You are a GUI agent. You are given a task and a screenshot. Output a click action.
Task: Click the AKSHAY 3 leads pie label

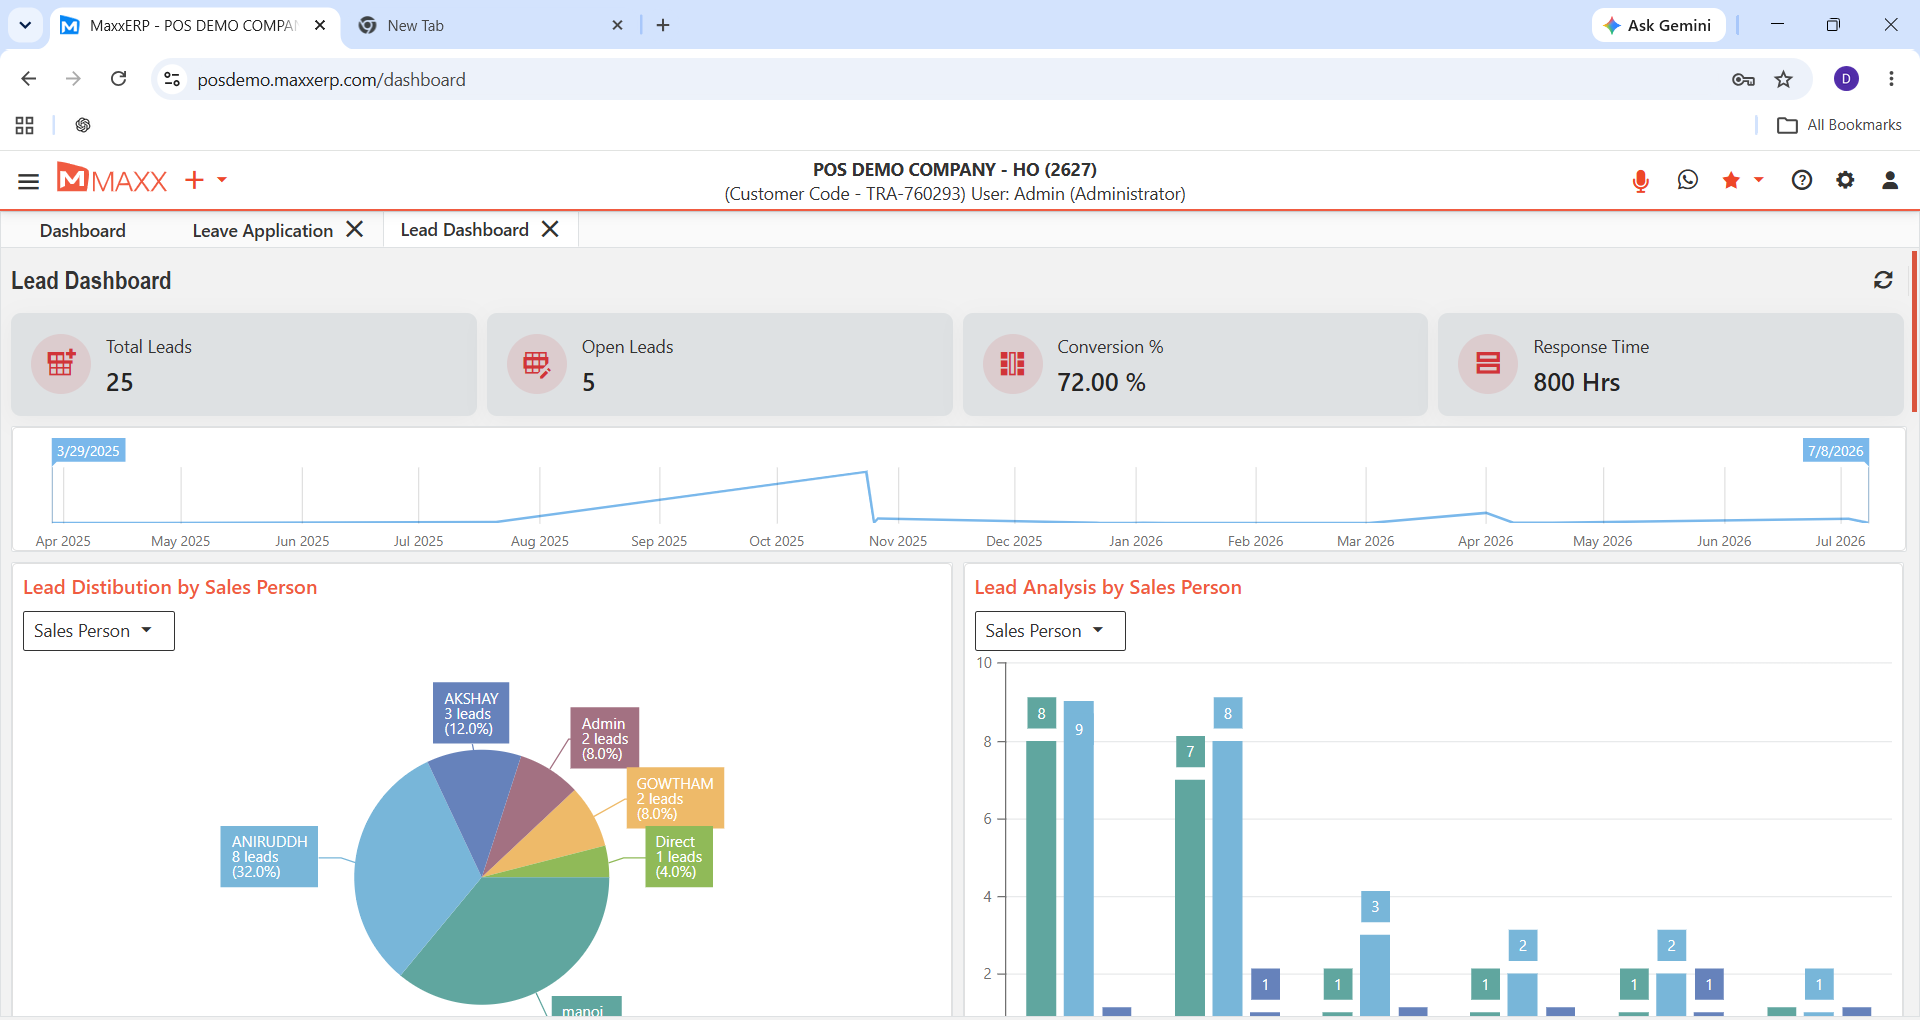471,713
